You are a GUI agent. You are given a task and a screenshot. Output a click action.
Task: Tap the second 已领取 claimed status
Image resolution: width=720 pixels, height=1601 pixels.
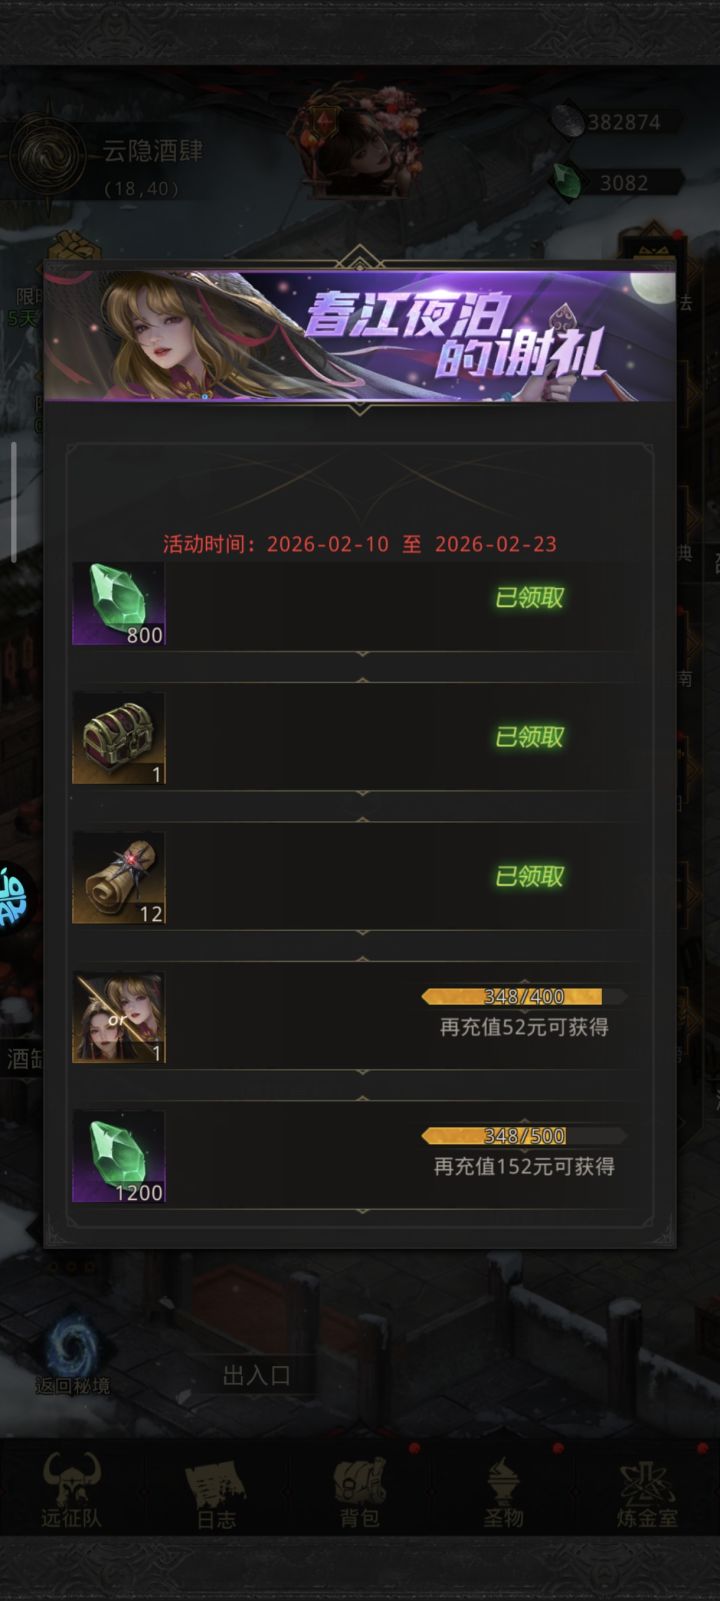pyautogui.click(x=530, y=737)
